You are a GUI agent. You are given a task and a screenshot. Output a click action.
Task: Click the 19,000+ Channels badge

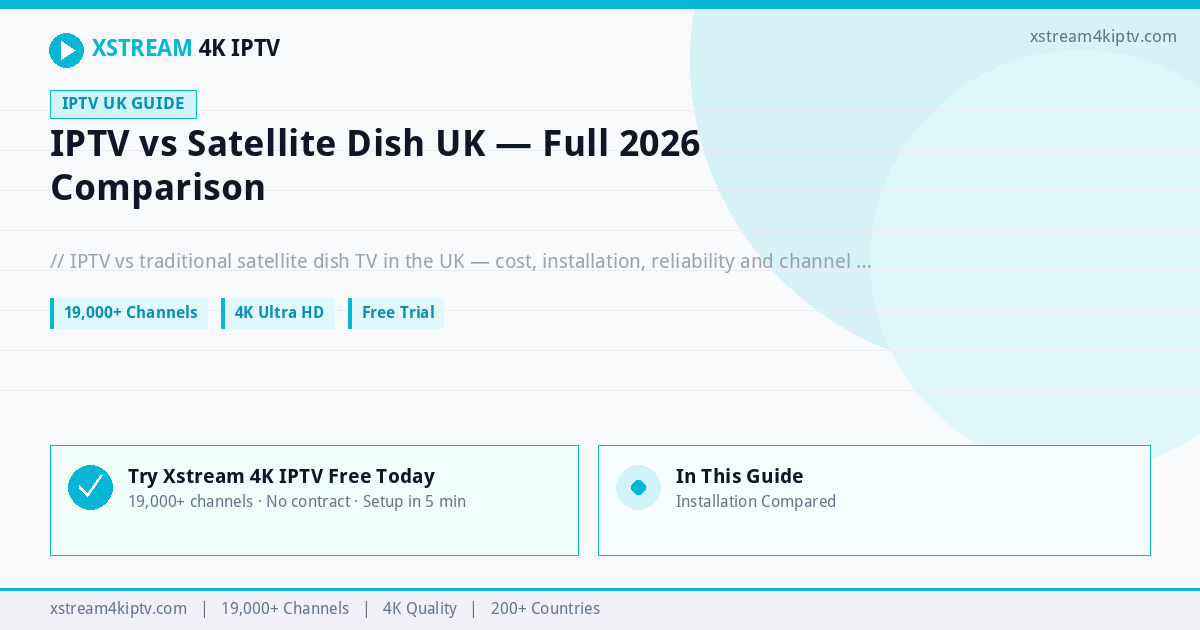(129, 313)
